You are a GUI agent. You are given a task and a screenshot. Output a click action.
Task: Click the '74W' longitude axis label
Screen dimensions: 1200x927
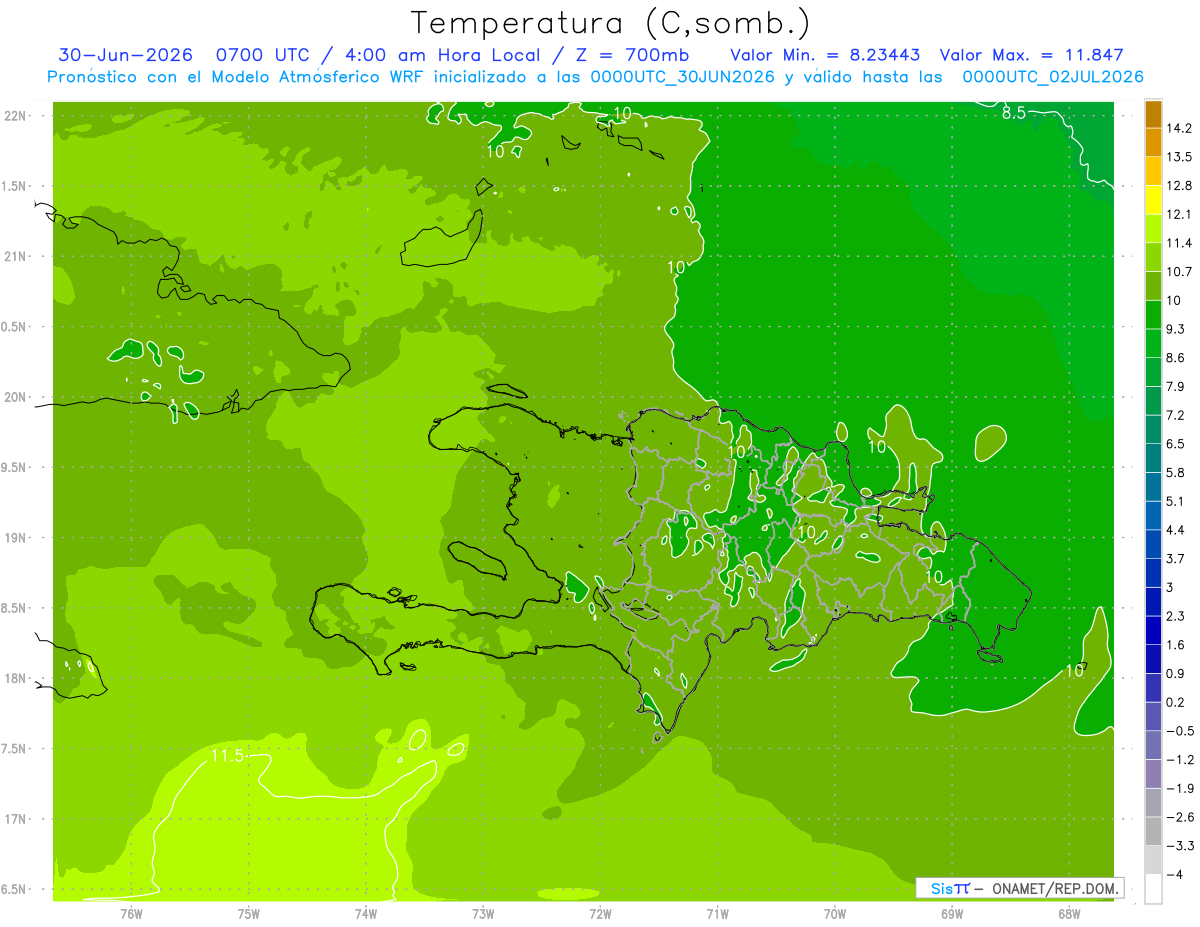(x=366, y=913)
